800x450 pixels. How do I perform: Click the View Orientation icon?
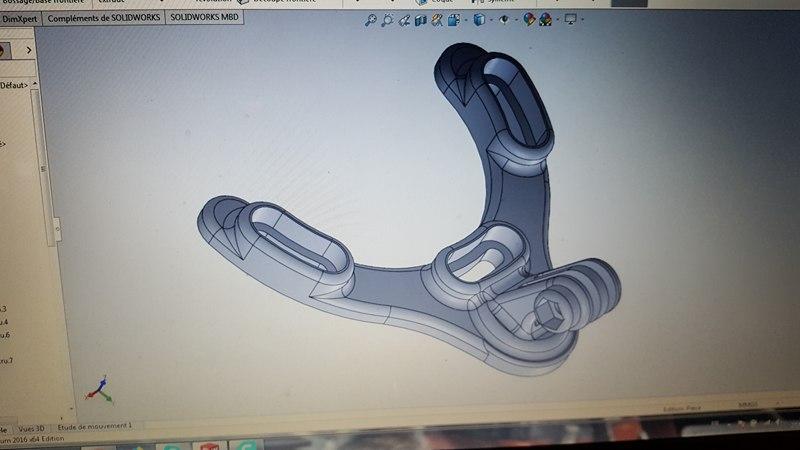coord(453,20)
